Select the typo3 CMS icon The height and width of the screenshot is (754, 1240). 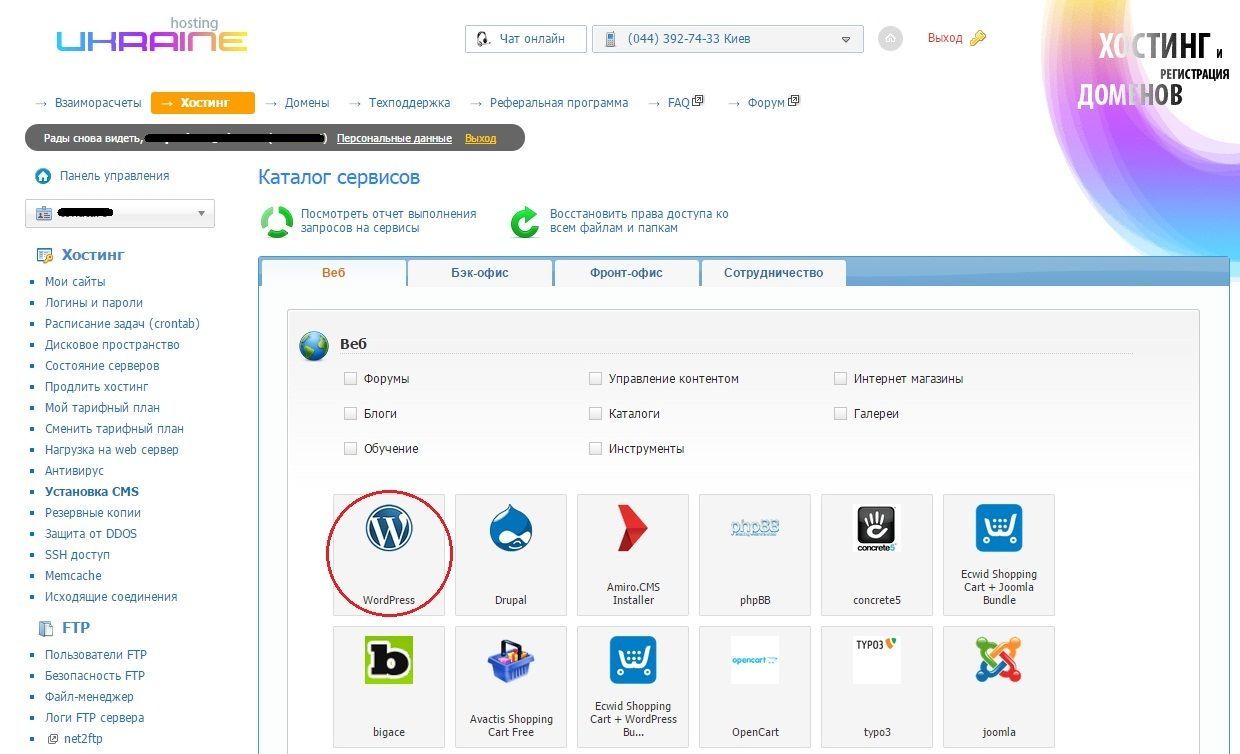(x=877, y=660)
